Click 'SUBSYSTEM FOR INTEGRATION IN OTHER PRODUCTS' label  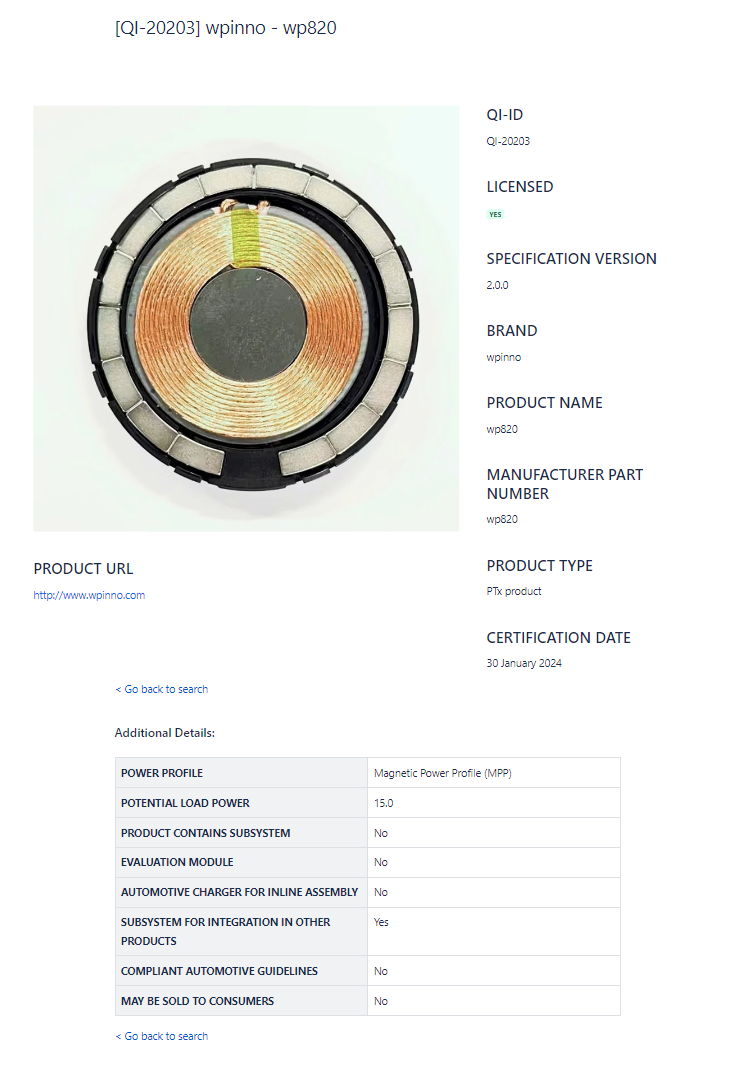coord(225,931)
